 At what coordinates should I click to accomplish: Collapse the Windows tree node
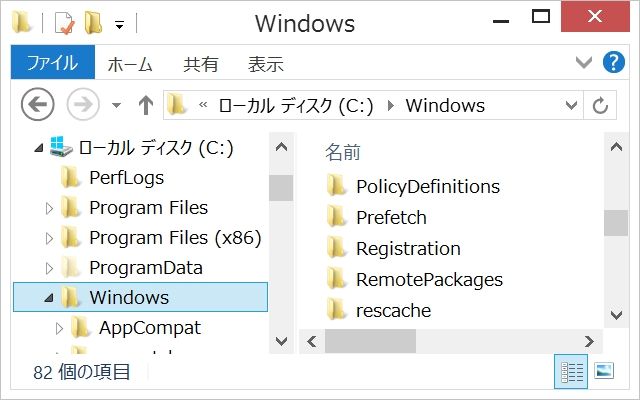click(49, 298)
